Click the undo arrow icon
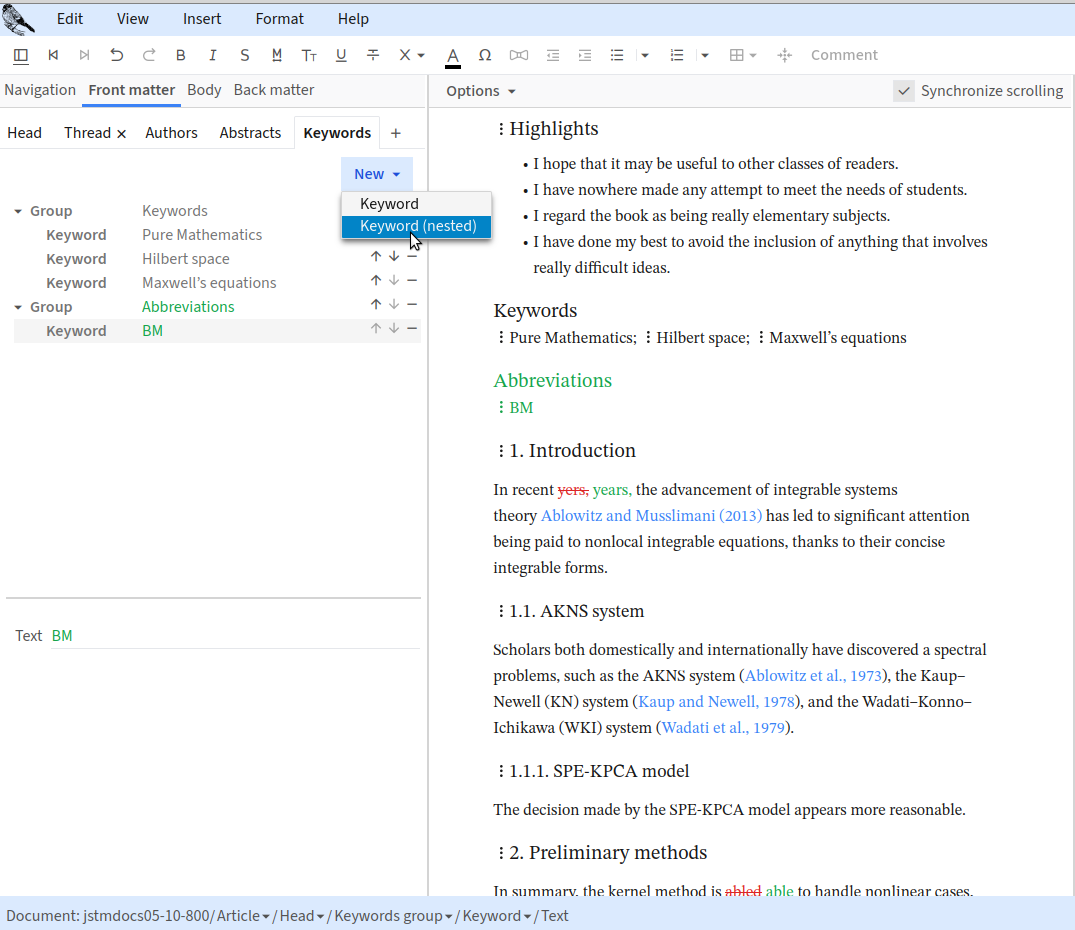 117,55
